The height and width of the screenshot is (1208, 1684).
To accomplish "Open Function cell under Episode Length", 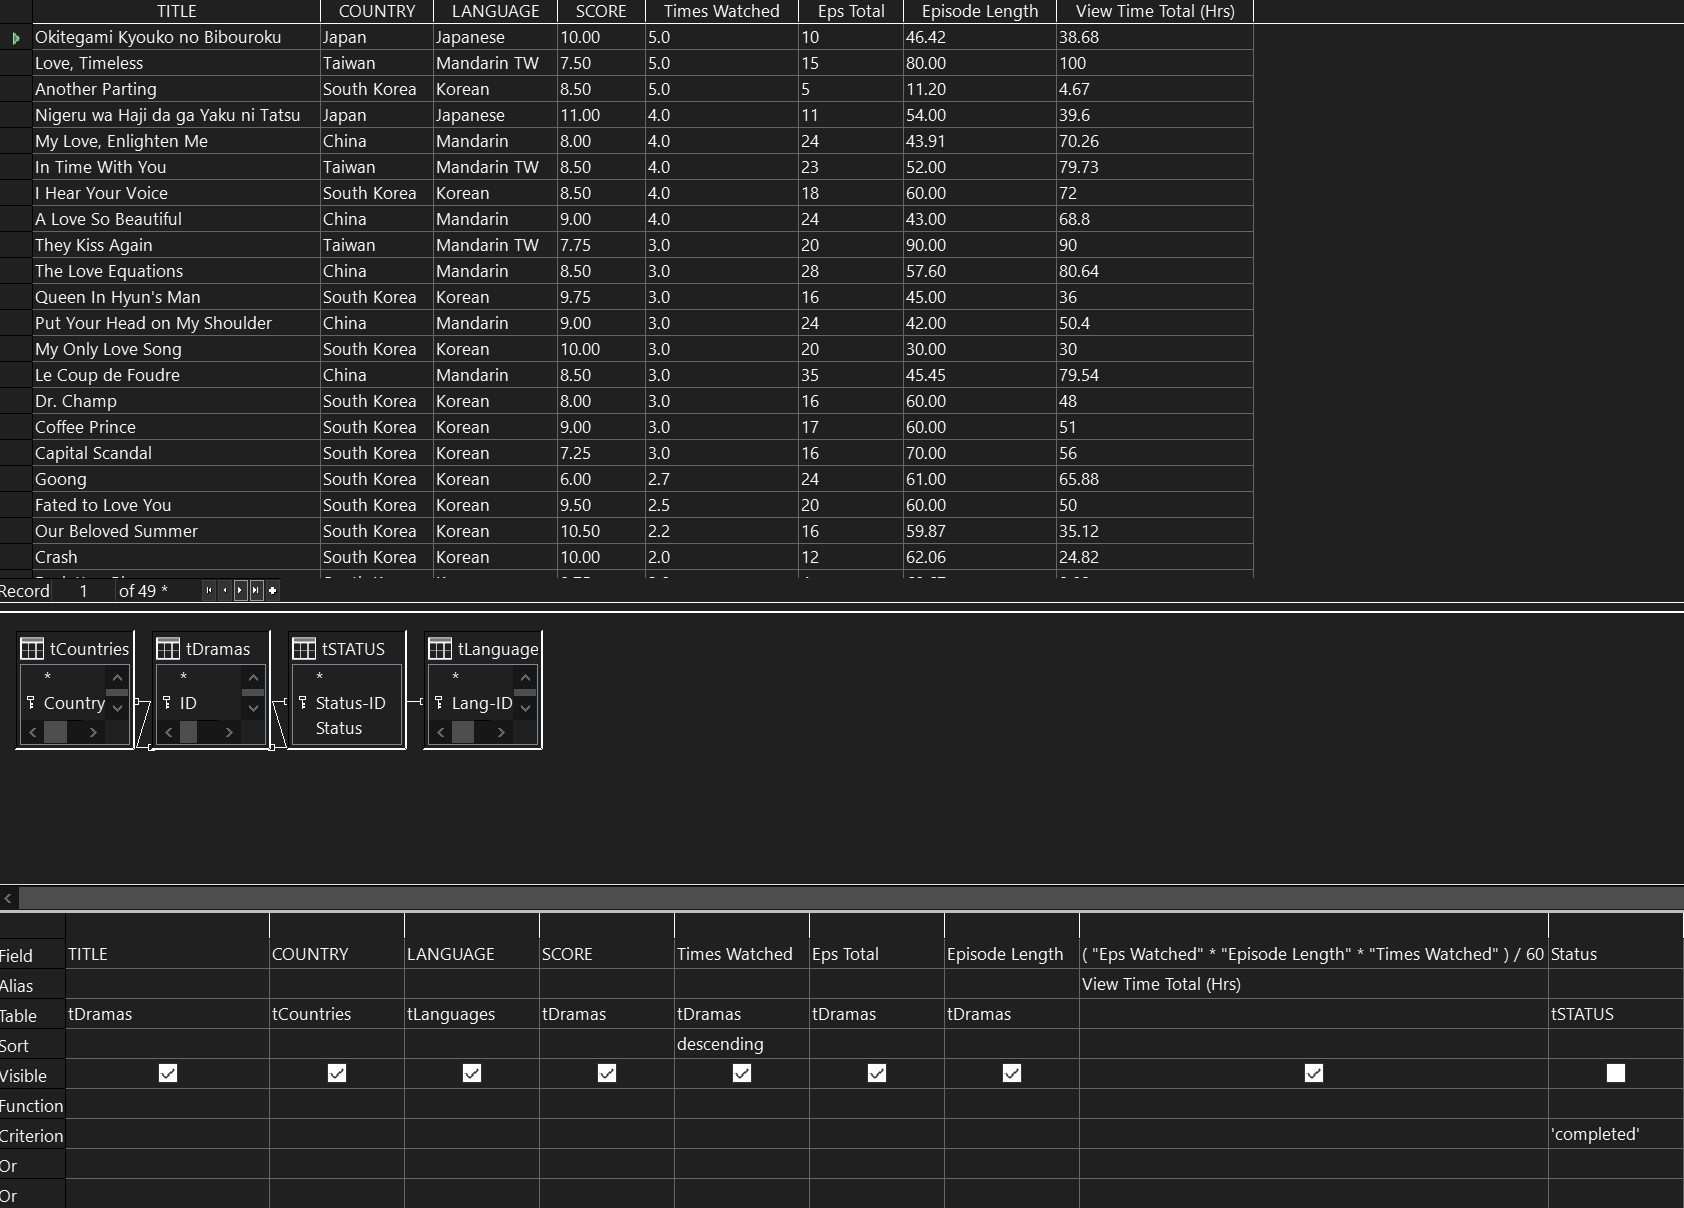I will pos(1012,1104).
